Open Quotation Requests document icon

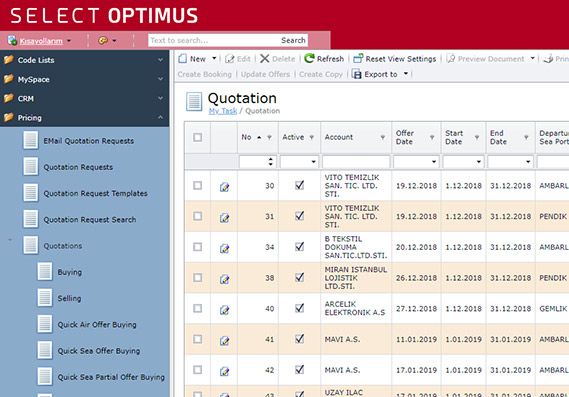[30, 167]
